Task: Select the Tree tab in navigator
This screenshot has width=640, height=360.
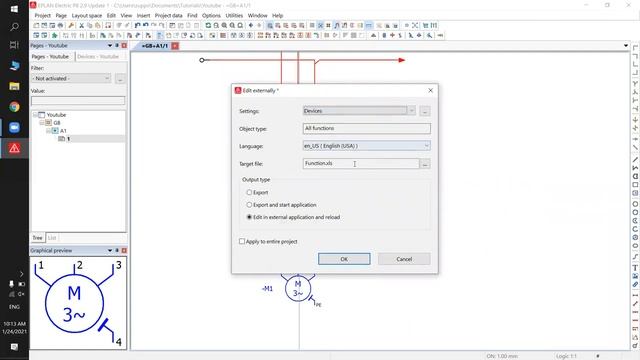Action: [x=38, y=238]
